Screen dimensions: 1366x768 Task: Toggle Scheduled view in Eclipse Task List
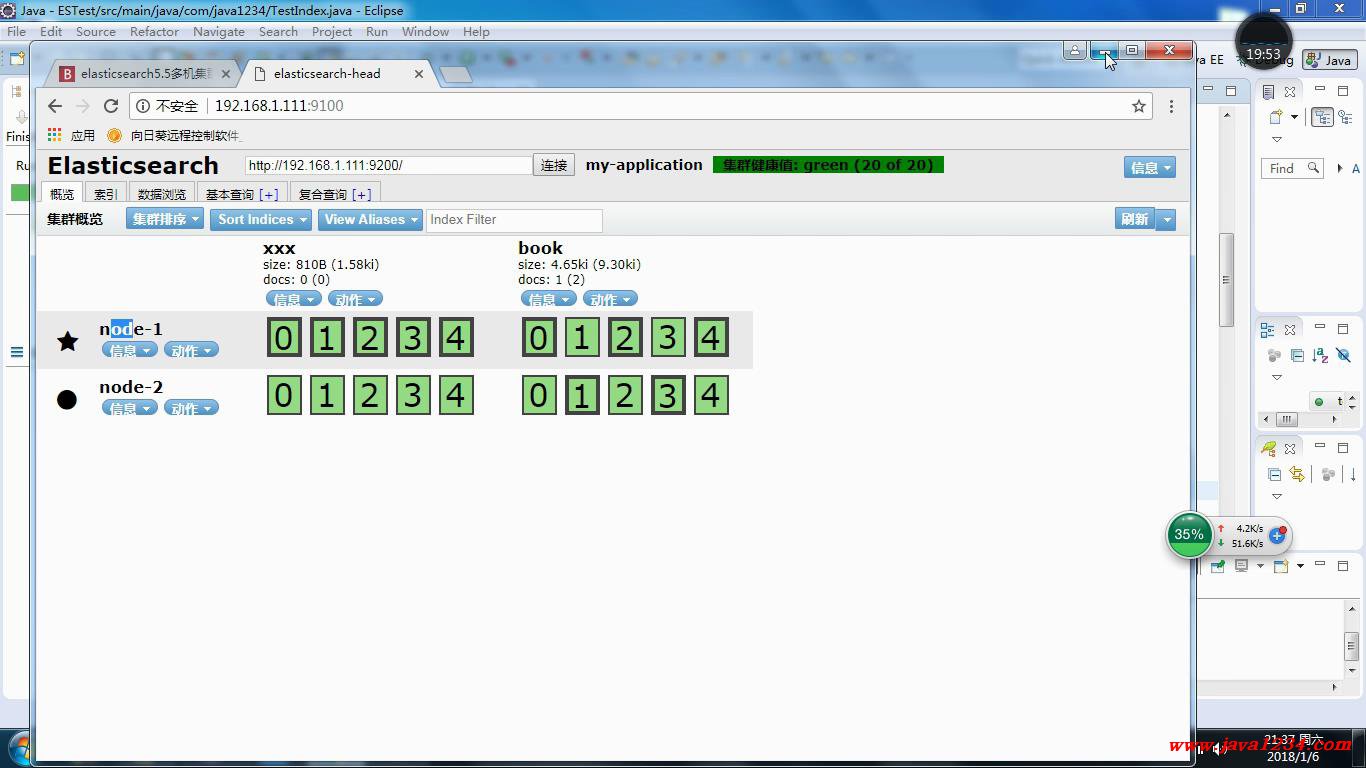[x=1345, y=117]
